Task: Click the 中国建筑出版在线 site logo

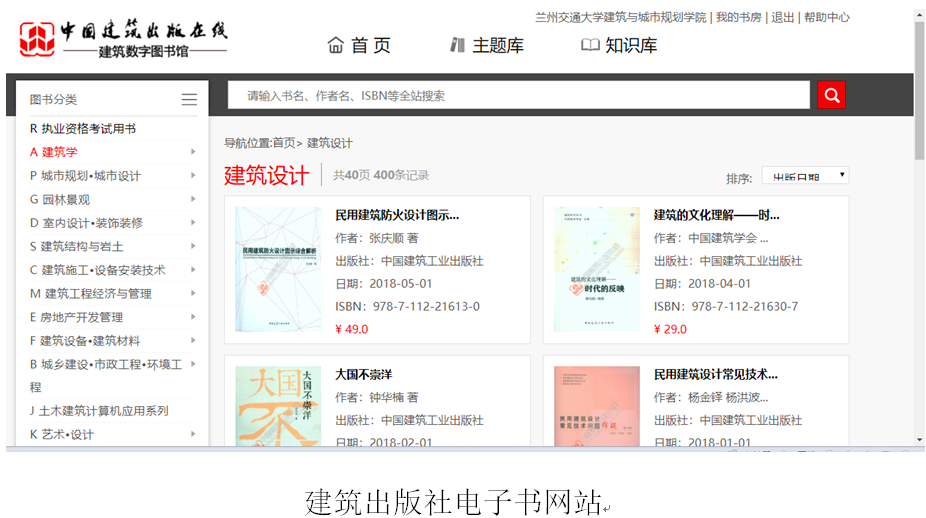Action: 123,39
